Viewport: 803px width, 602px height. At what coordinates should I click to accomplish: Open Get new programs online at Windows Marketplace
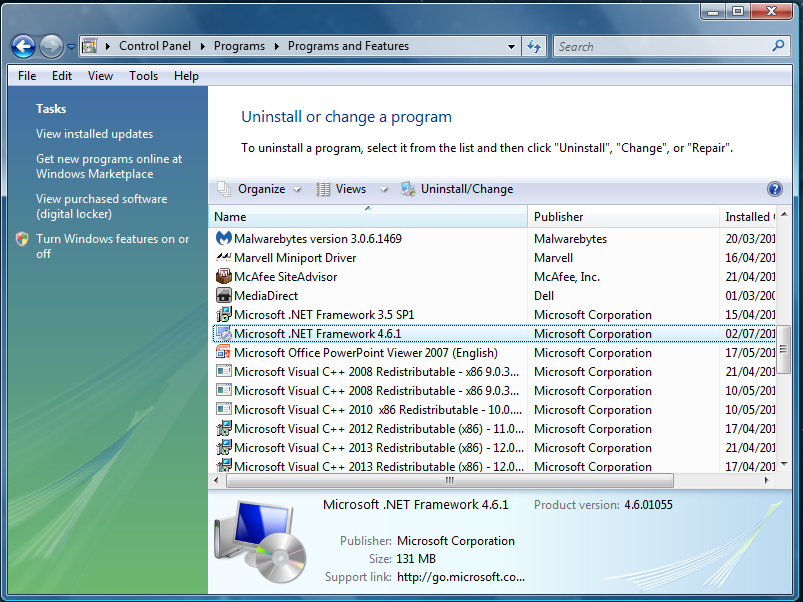click(x=109, y=166)
